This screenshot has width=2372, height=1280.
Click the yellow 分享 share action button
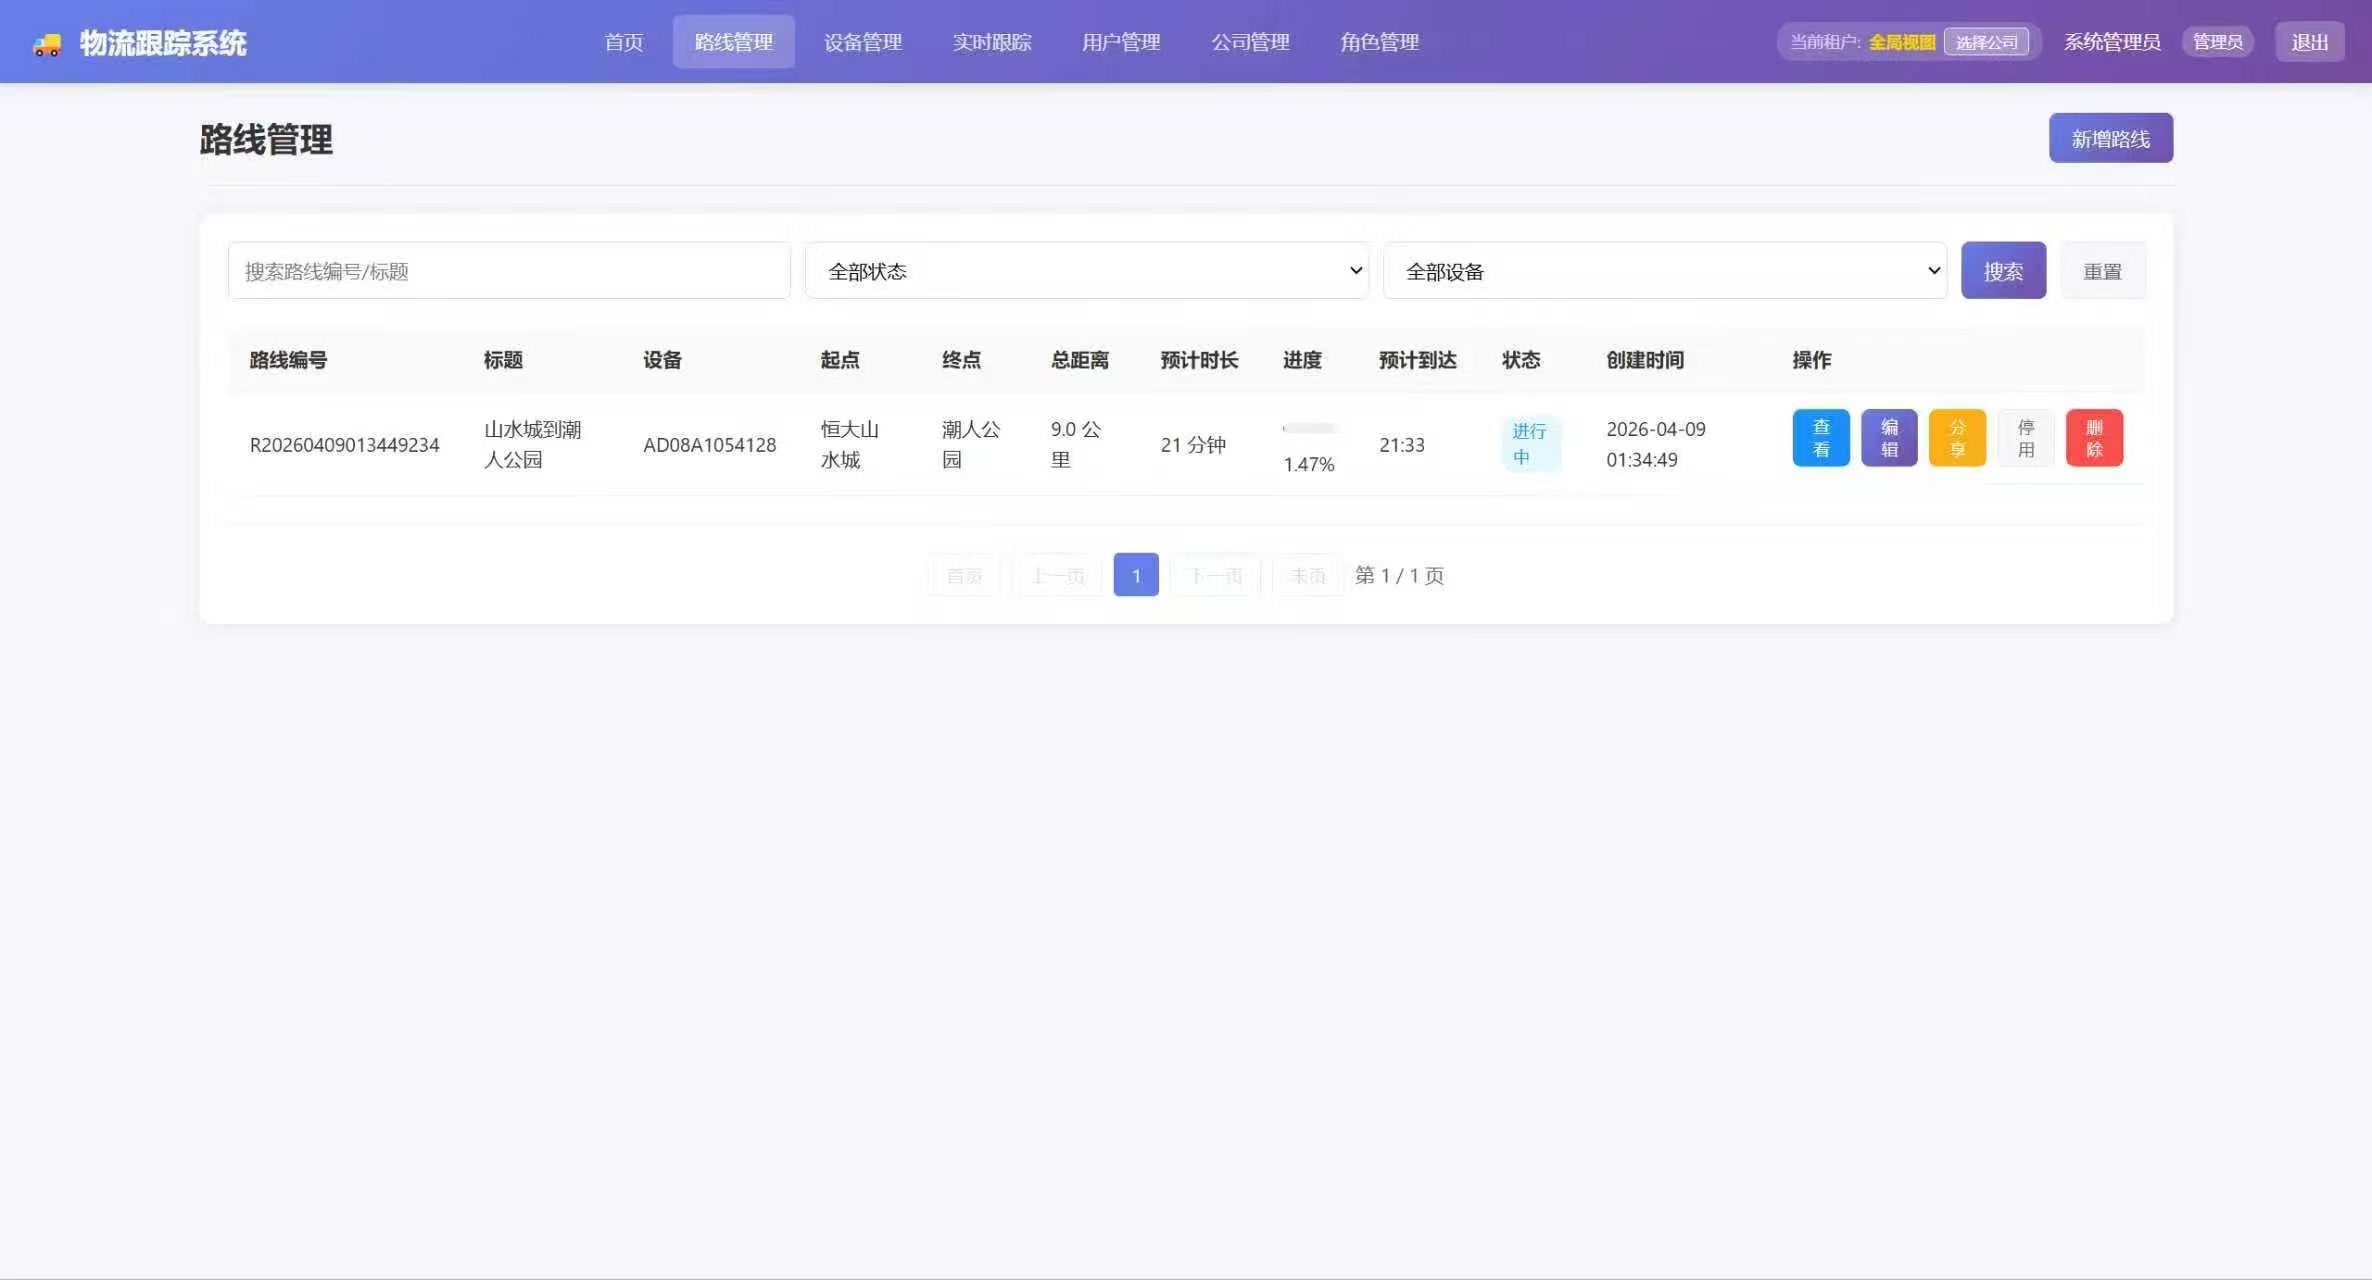pyautogui.click(x=1957, y=437)
